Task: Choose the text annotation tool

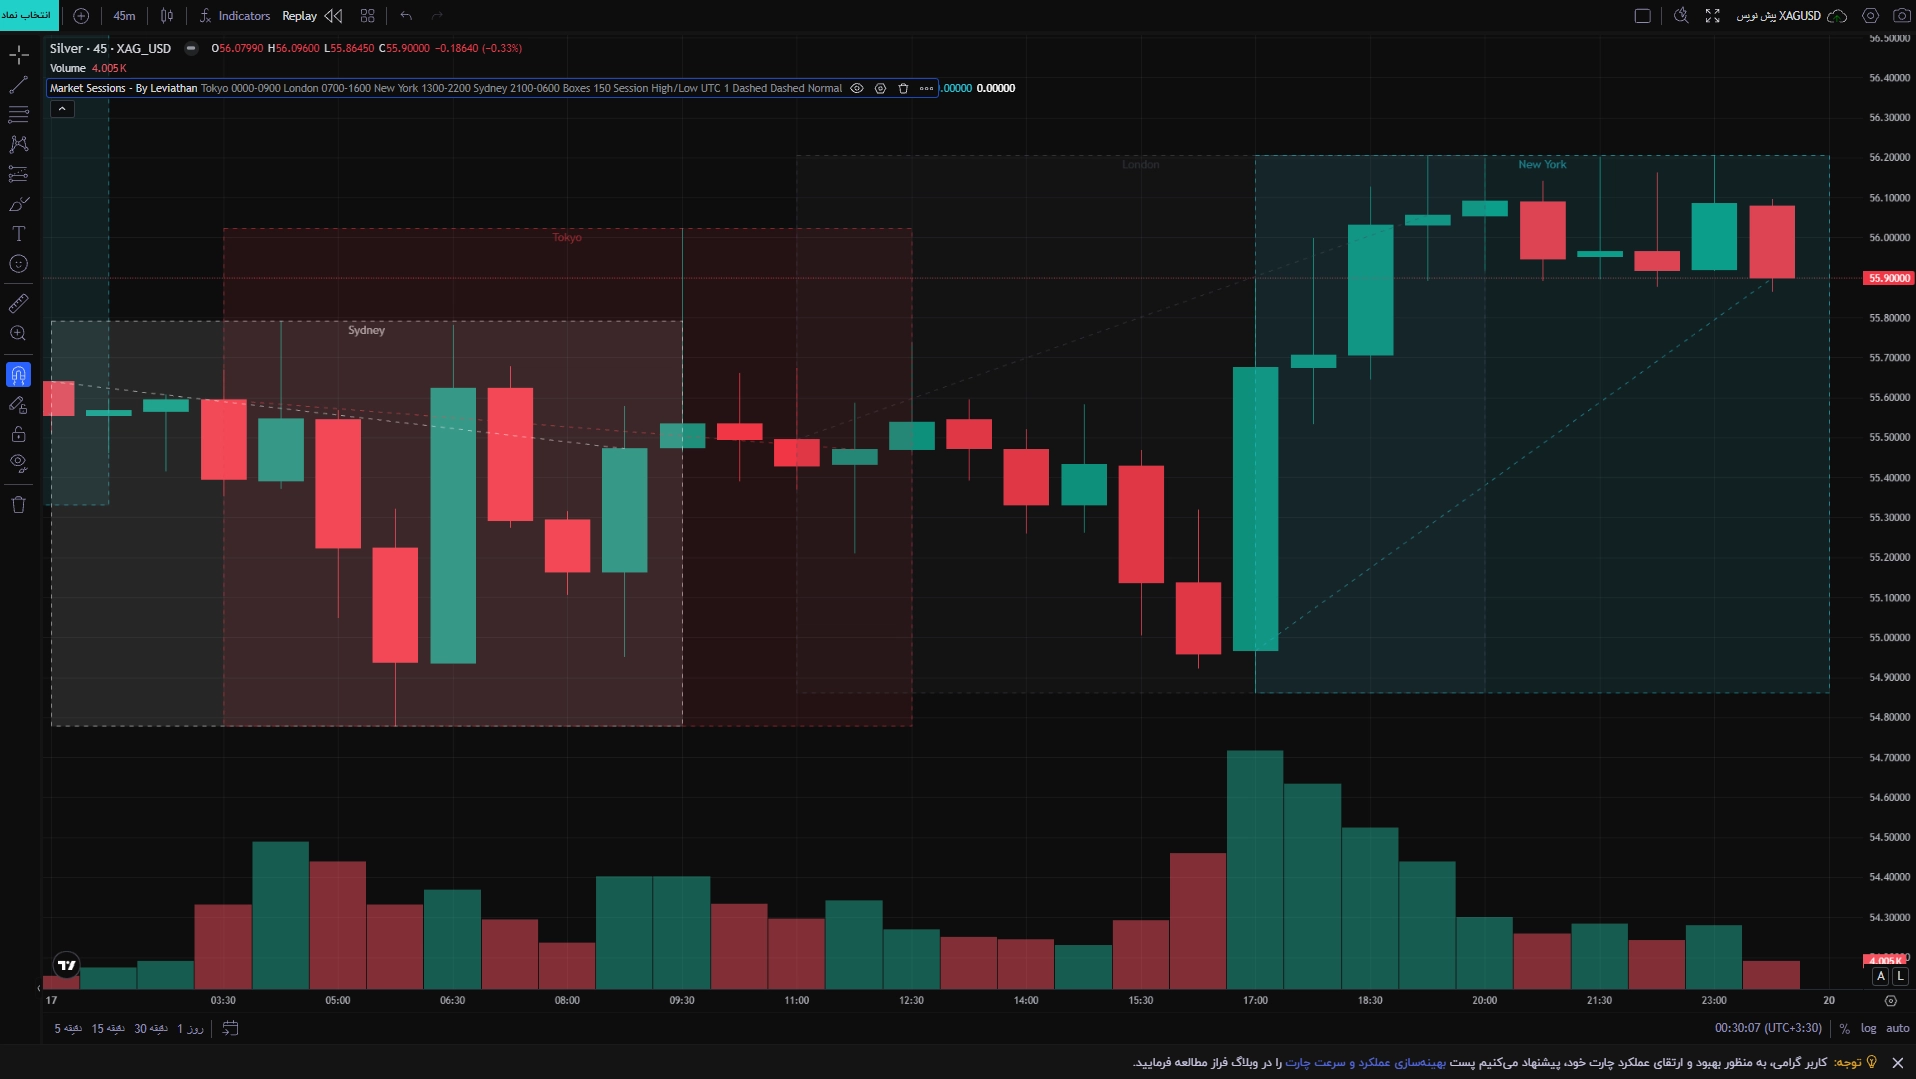Action: click(18, 234)
